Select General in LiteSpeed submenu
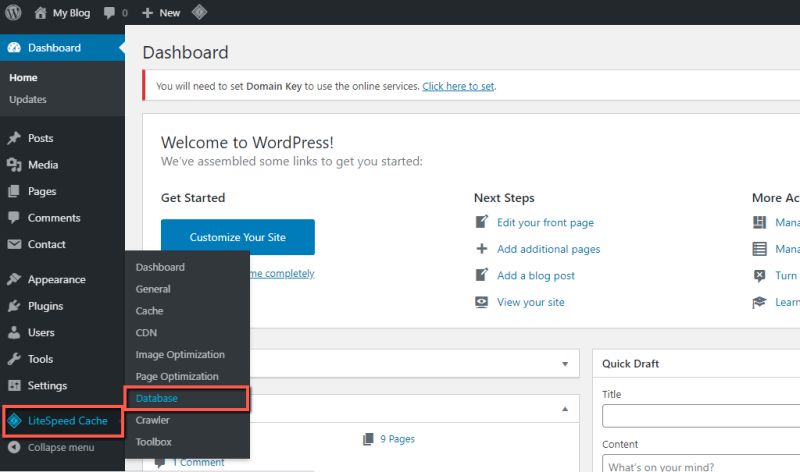 click(153, 289)
